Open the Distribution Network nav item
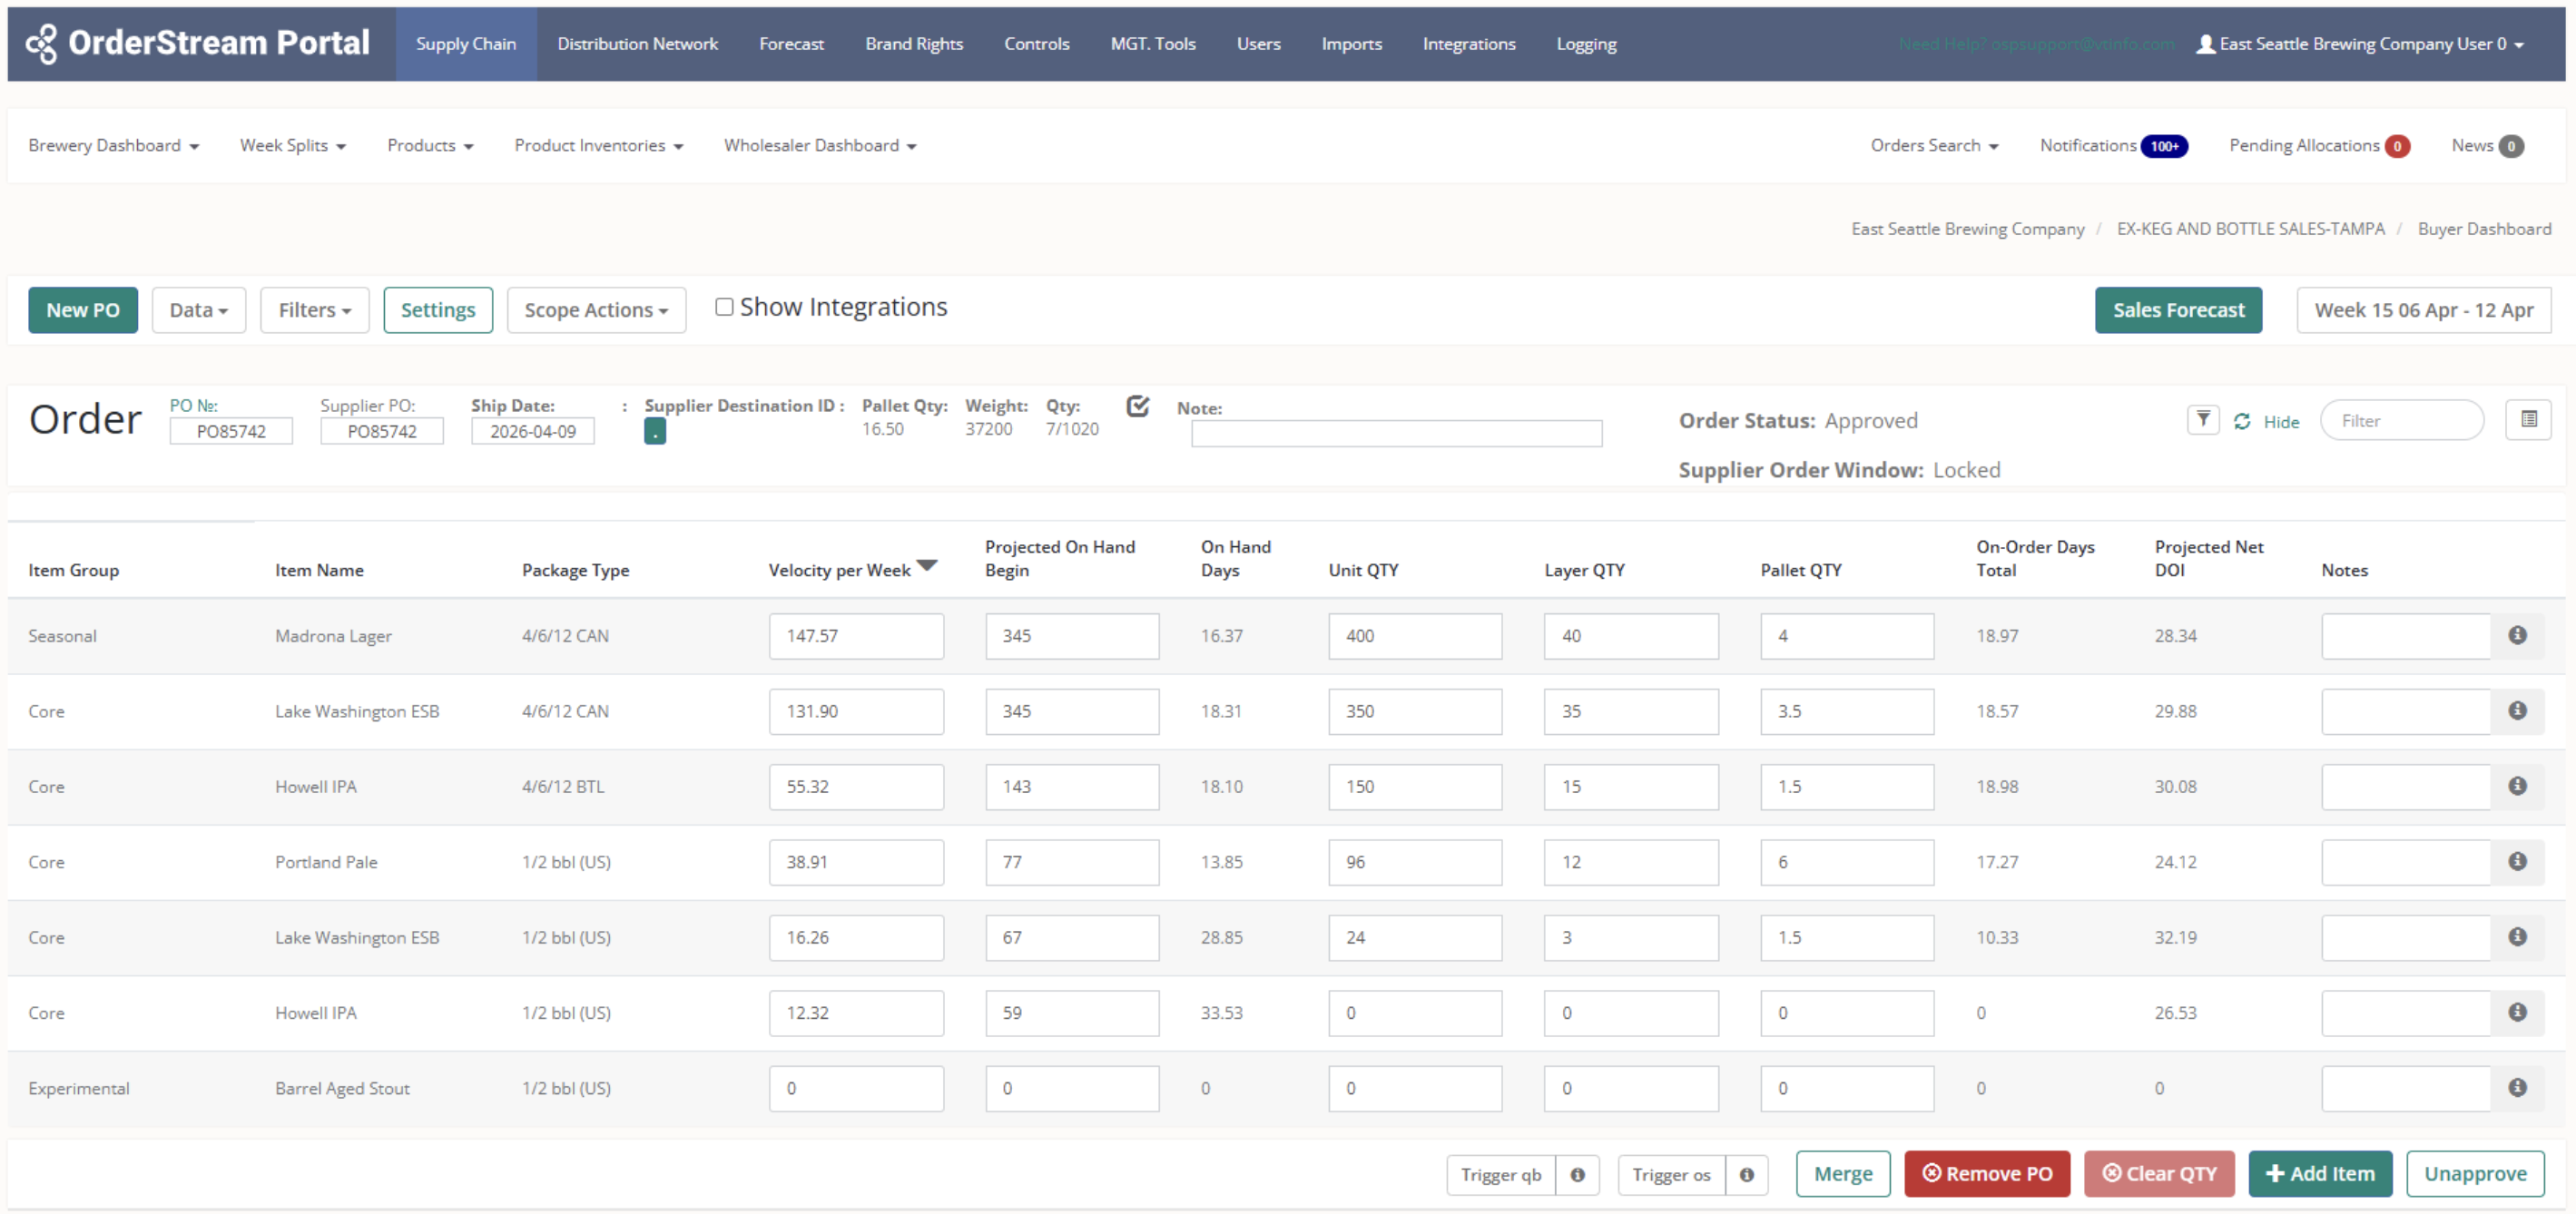Viewport: 2576px width, 1214px height. coord(637,44)
